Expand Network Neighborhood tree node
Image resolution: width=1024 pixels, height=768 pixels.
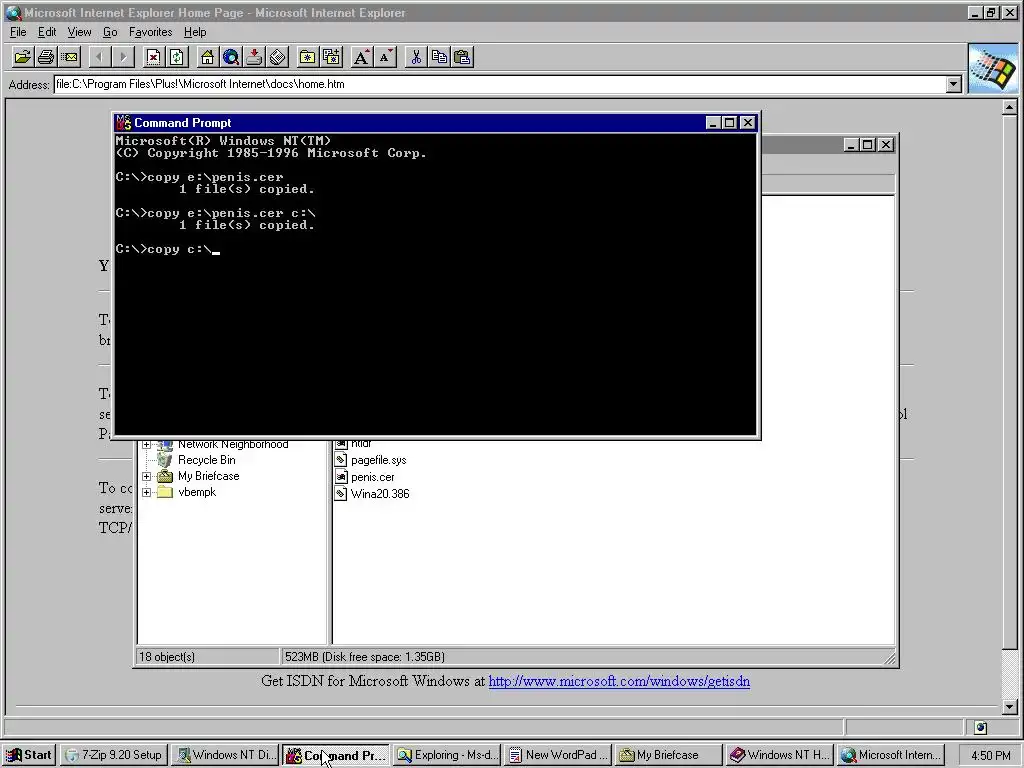[146, 444]
